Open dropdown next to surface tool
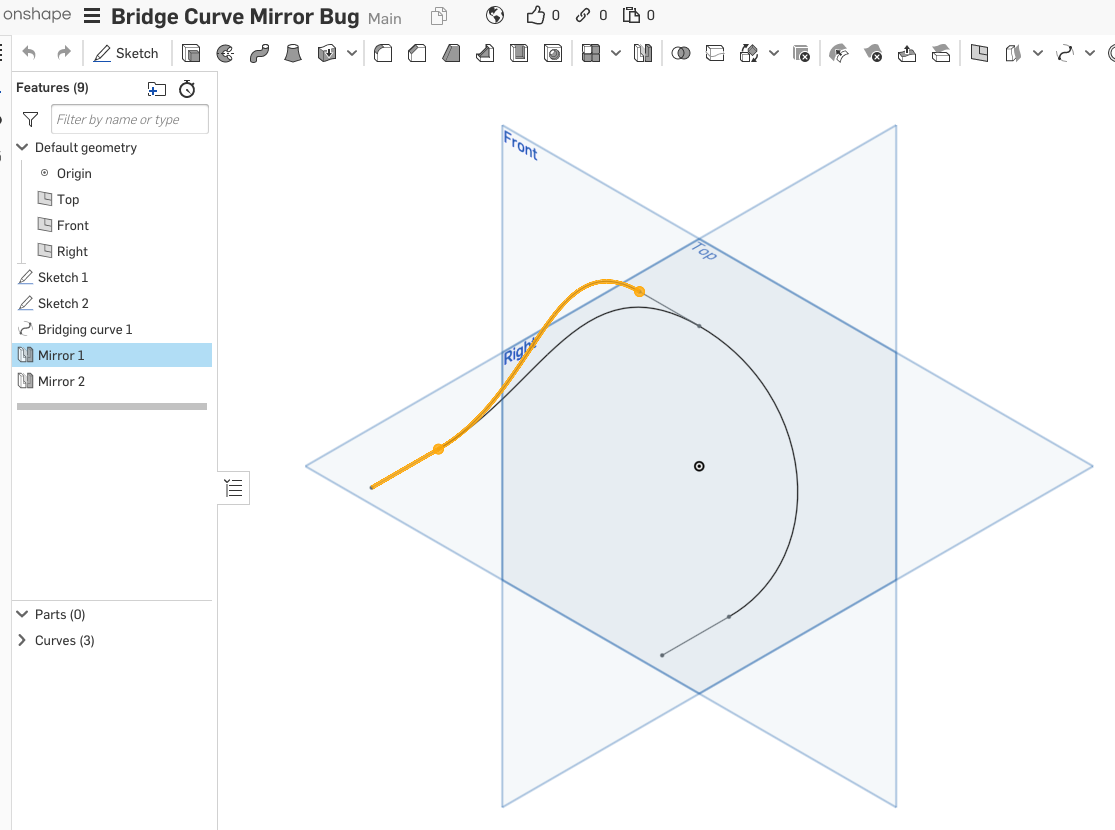Viewport: 1115px width, 830px height. 1038,53
